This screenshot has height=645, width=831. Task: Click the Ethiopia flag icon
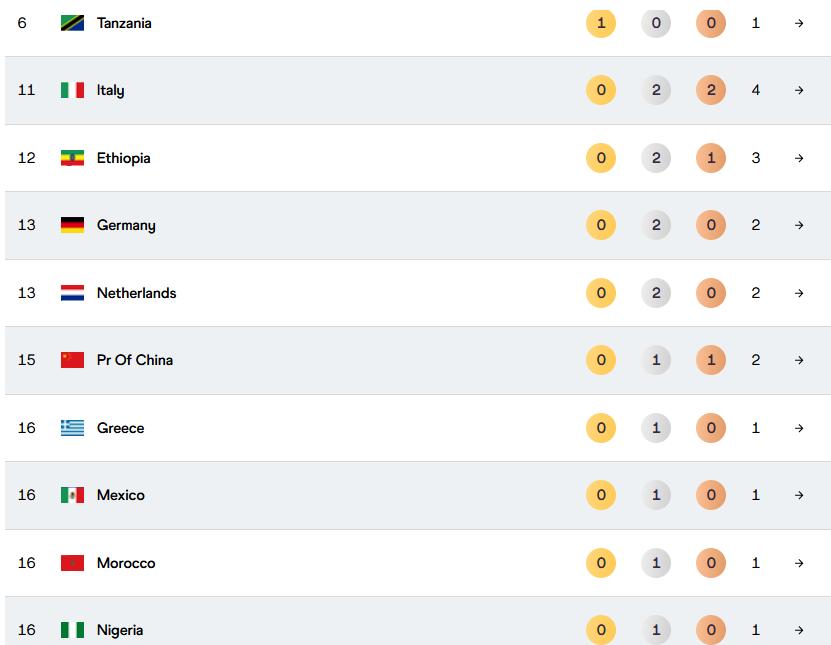tap(72, 158)
